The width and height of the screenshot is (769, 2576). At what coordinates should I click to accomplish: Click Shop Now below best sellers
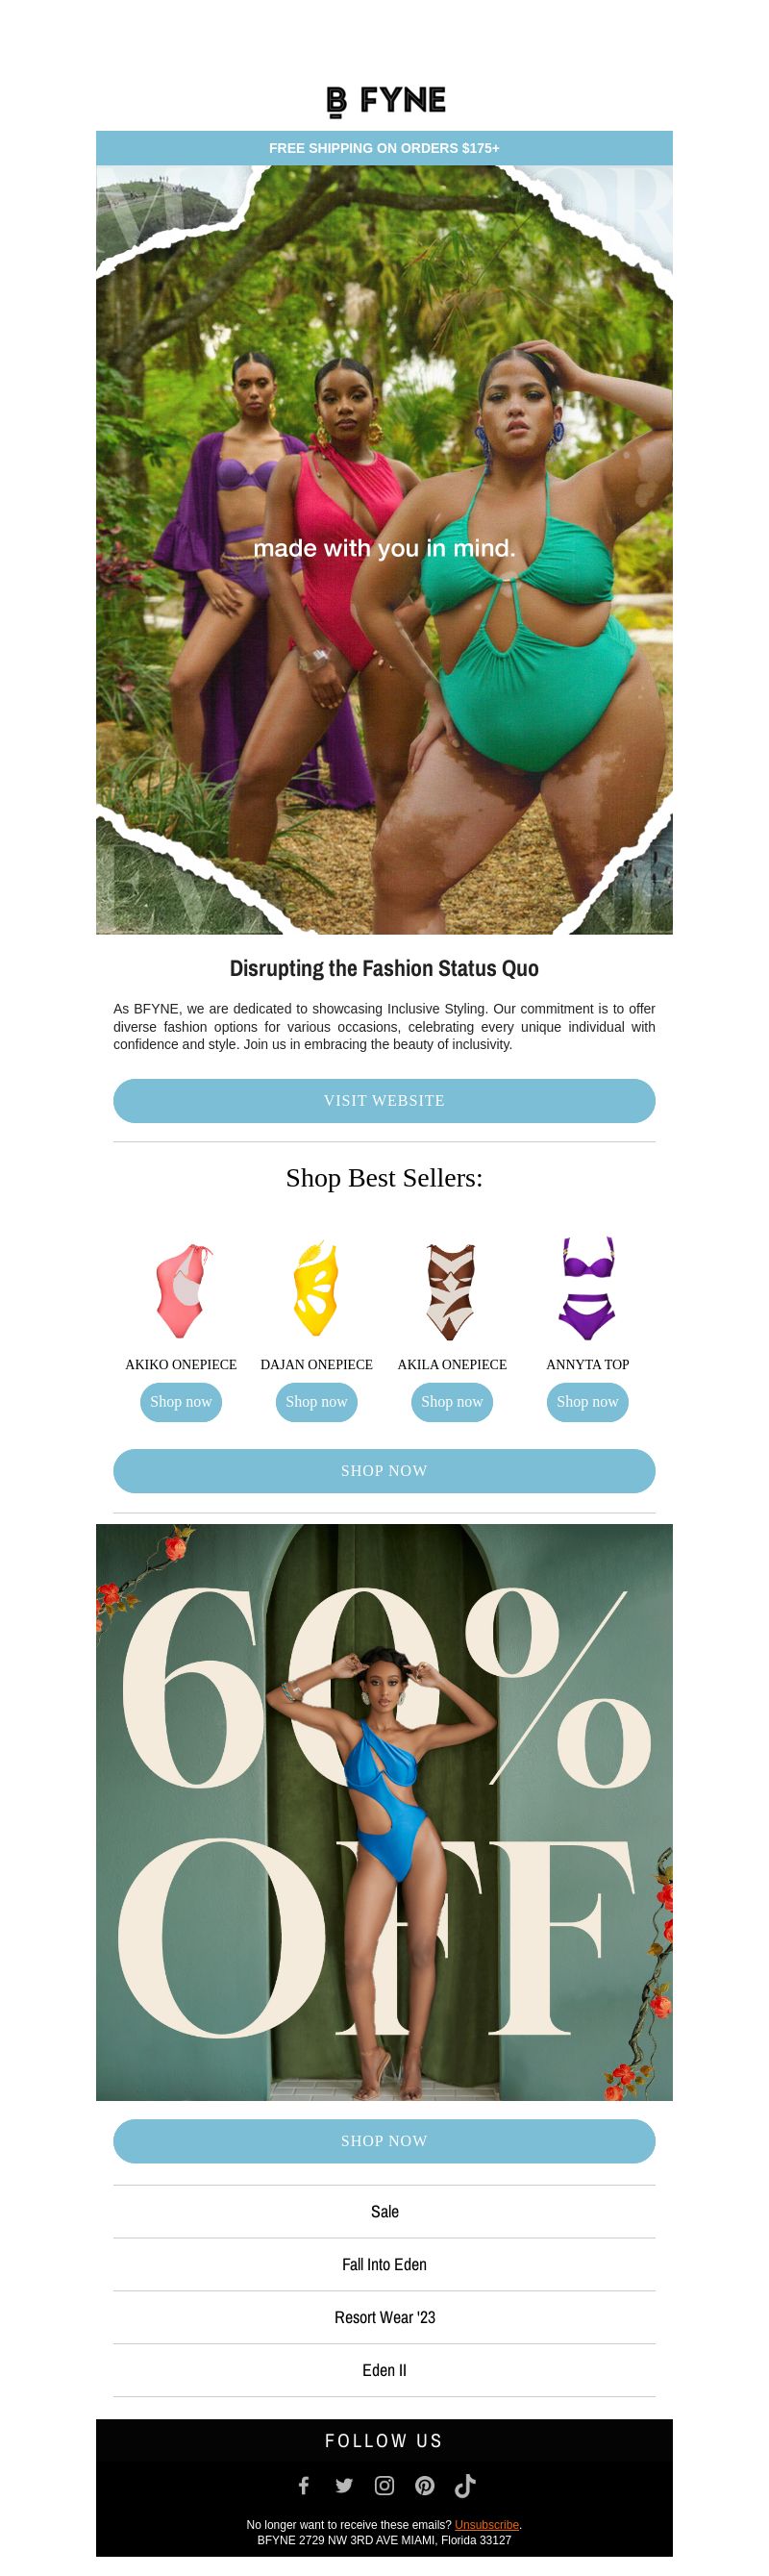(x=384, y=1471)
